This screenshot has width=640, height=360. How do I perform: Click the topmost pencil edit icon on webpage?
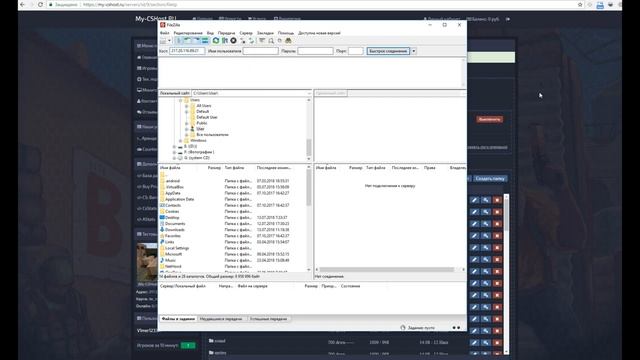pos(474,200)
